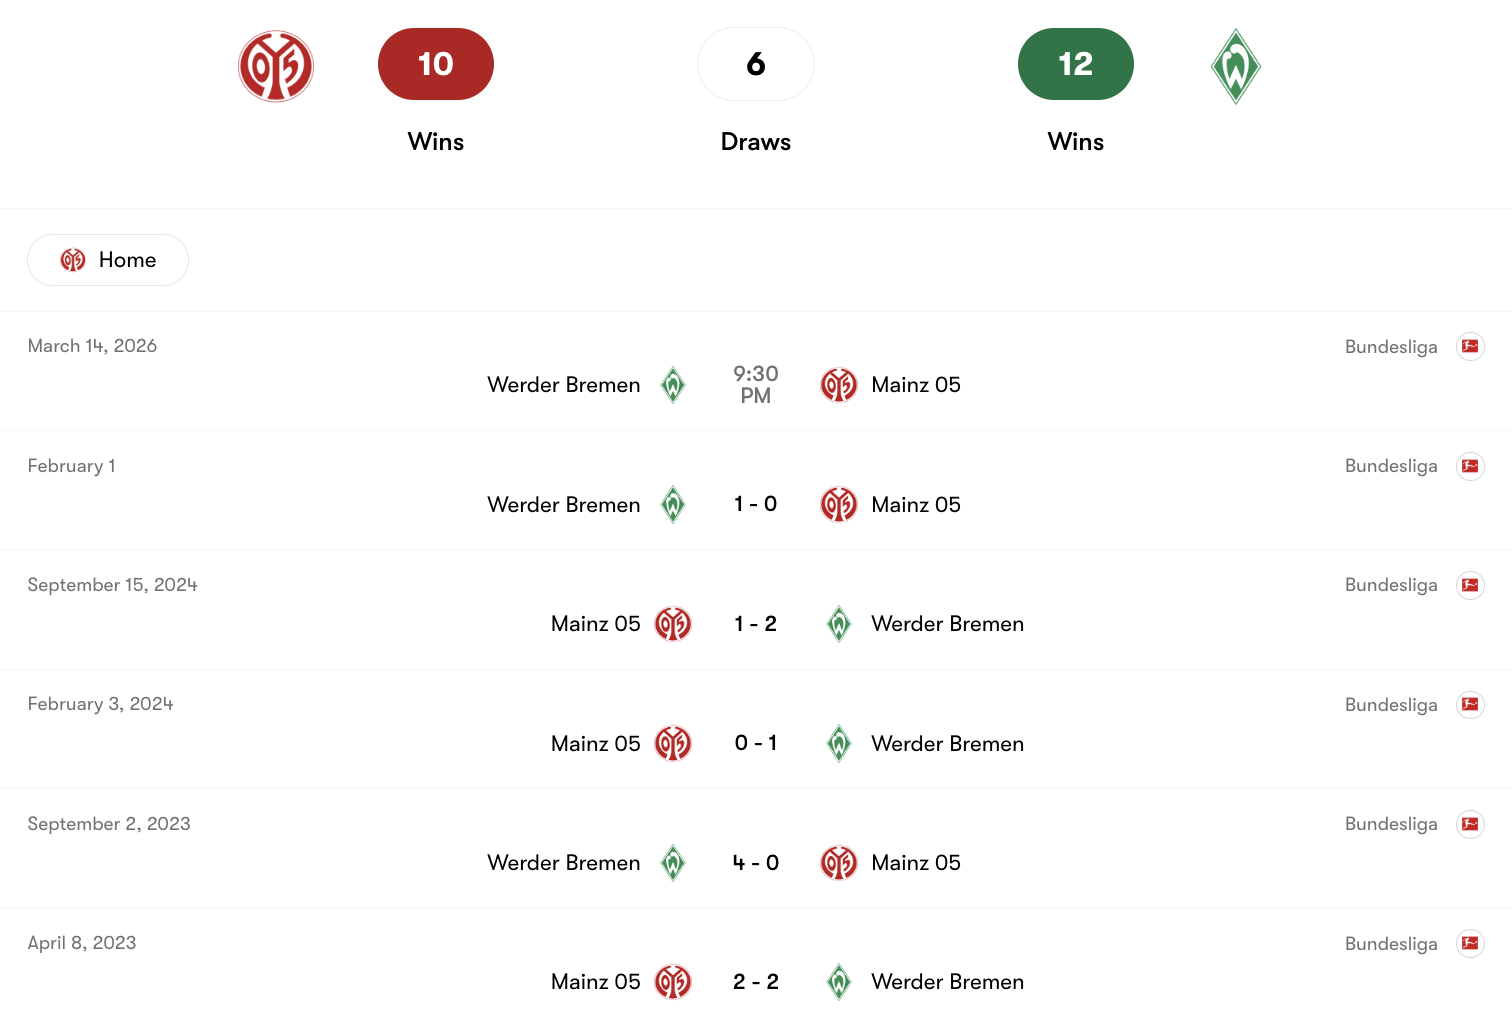Click the Werder Bremen crest in the 2 - 2 match
Viewport: 1512px width, 1024px height.
tap(839, 981)
